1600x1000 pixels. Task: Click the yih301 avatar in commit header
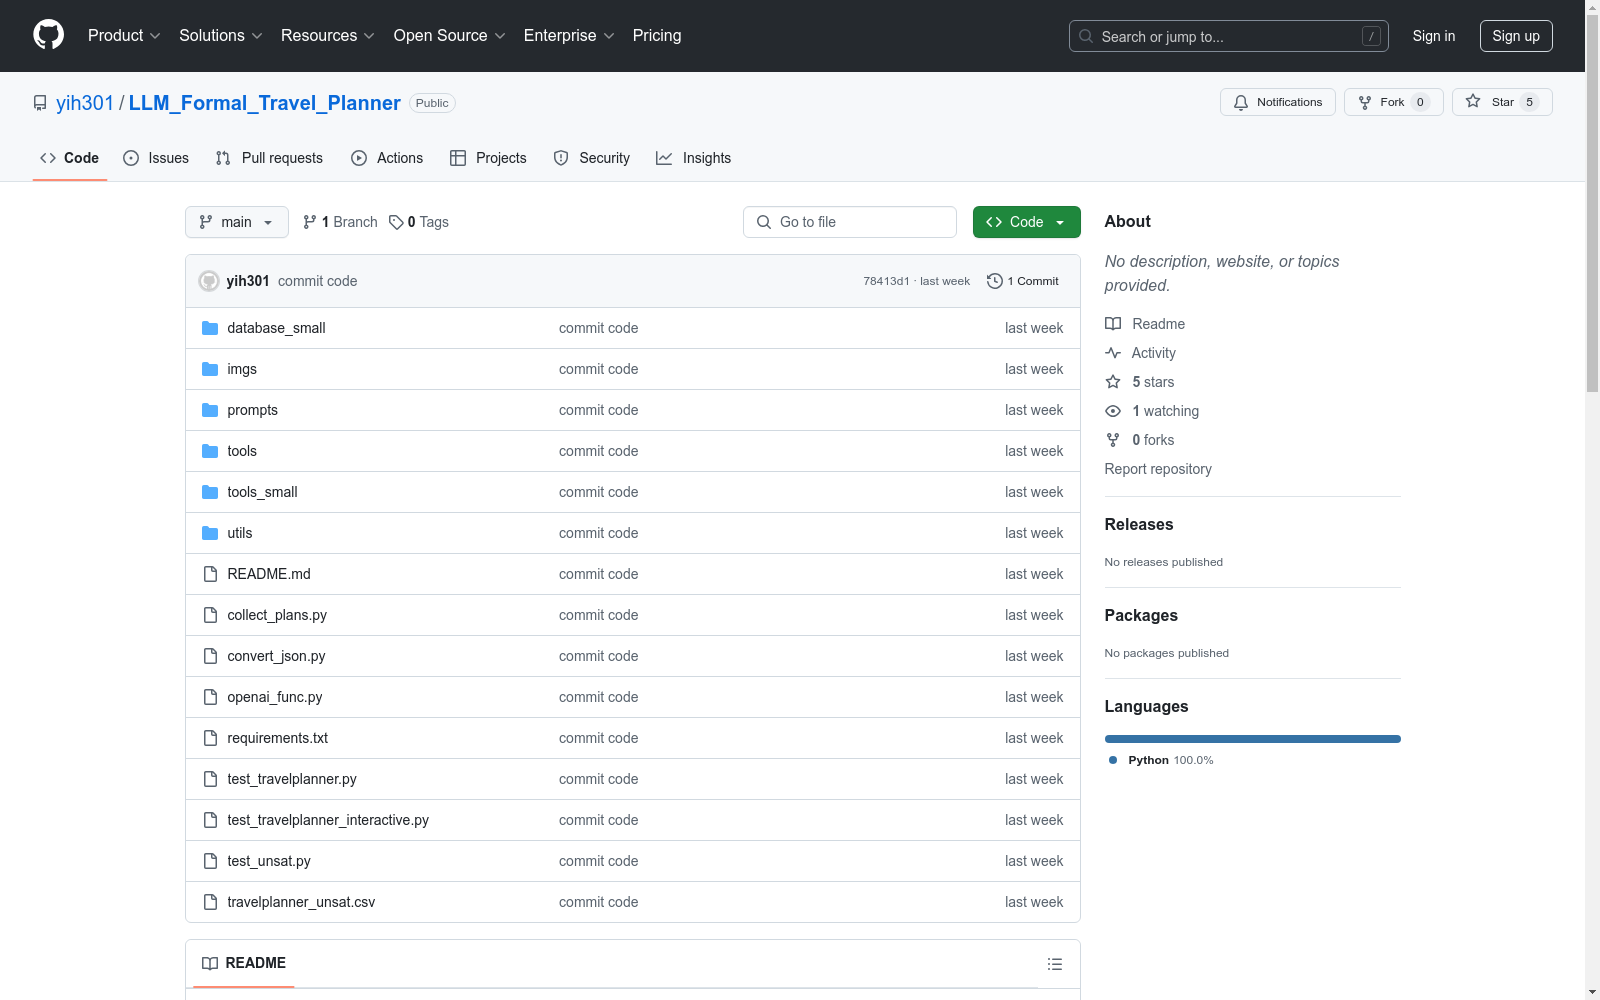tap(209, 281)
